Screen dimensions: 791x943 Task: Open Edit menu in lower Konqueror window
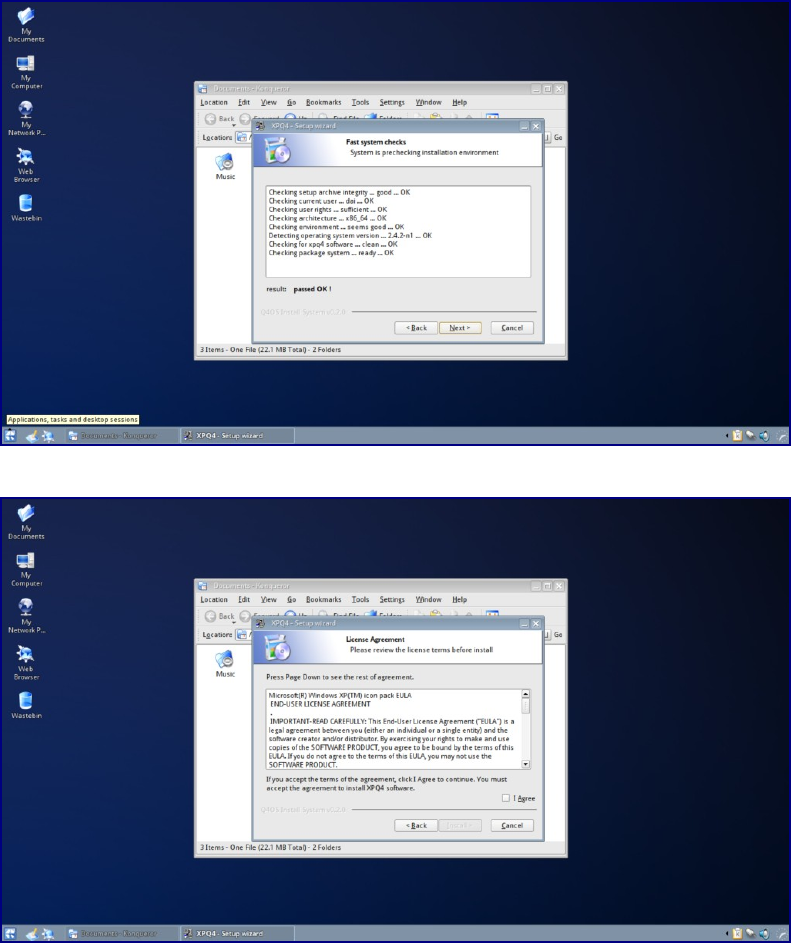coord(244,600)
